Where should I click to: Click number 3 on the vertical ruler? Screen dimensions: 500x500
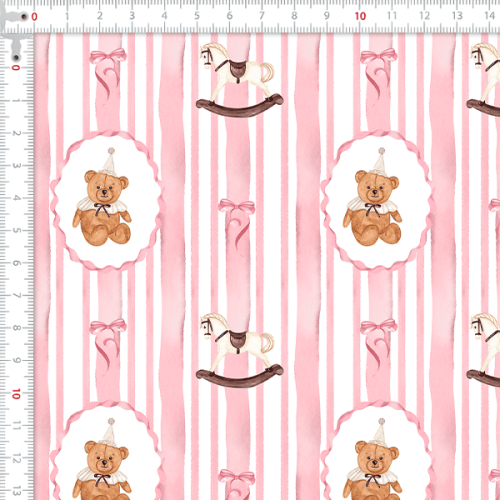tap(16, 165)
